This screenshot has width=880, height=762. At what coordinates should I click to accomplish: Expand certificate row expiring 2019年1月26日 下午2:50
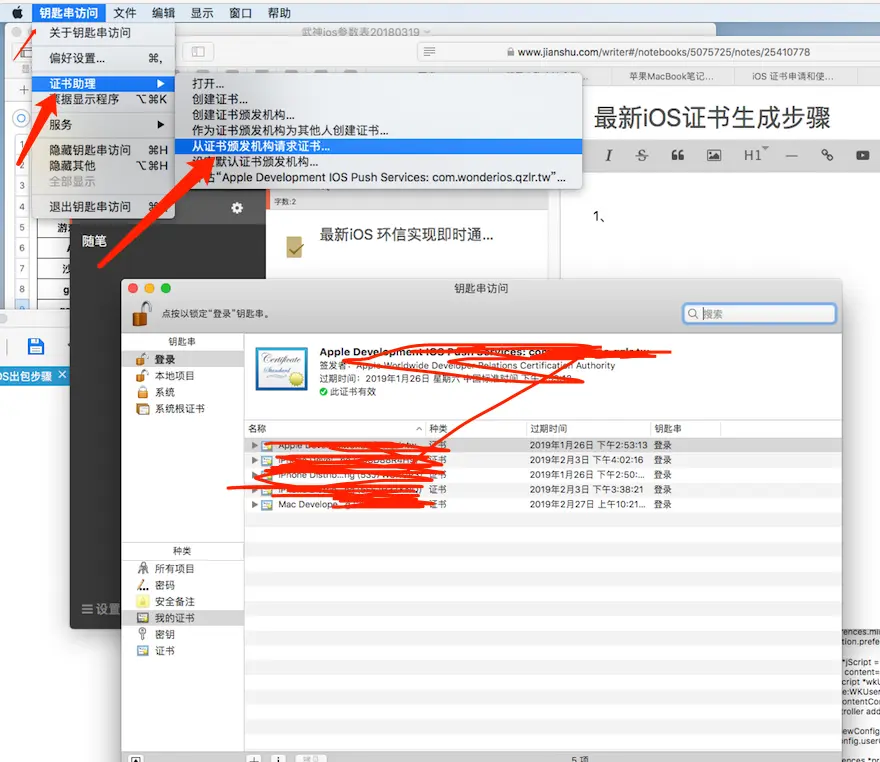(254, 475)
